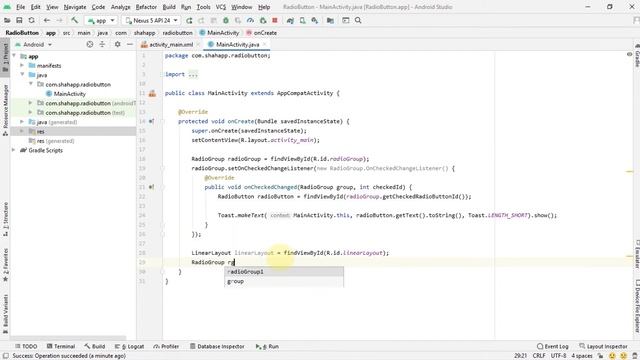Hide the Project panel with minus icon

(130, 44)
